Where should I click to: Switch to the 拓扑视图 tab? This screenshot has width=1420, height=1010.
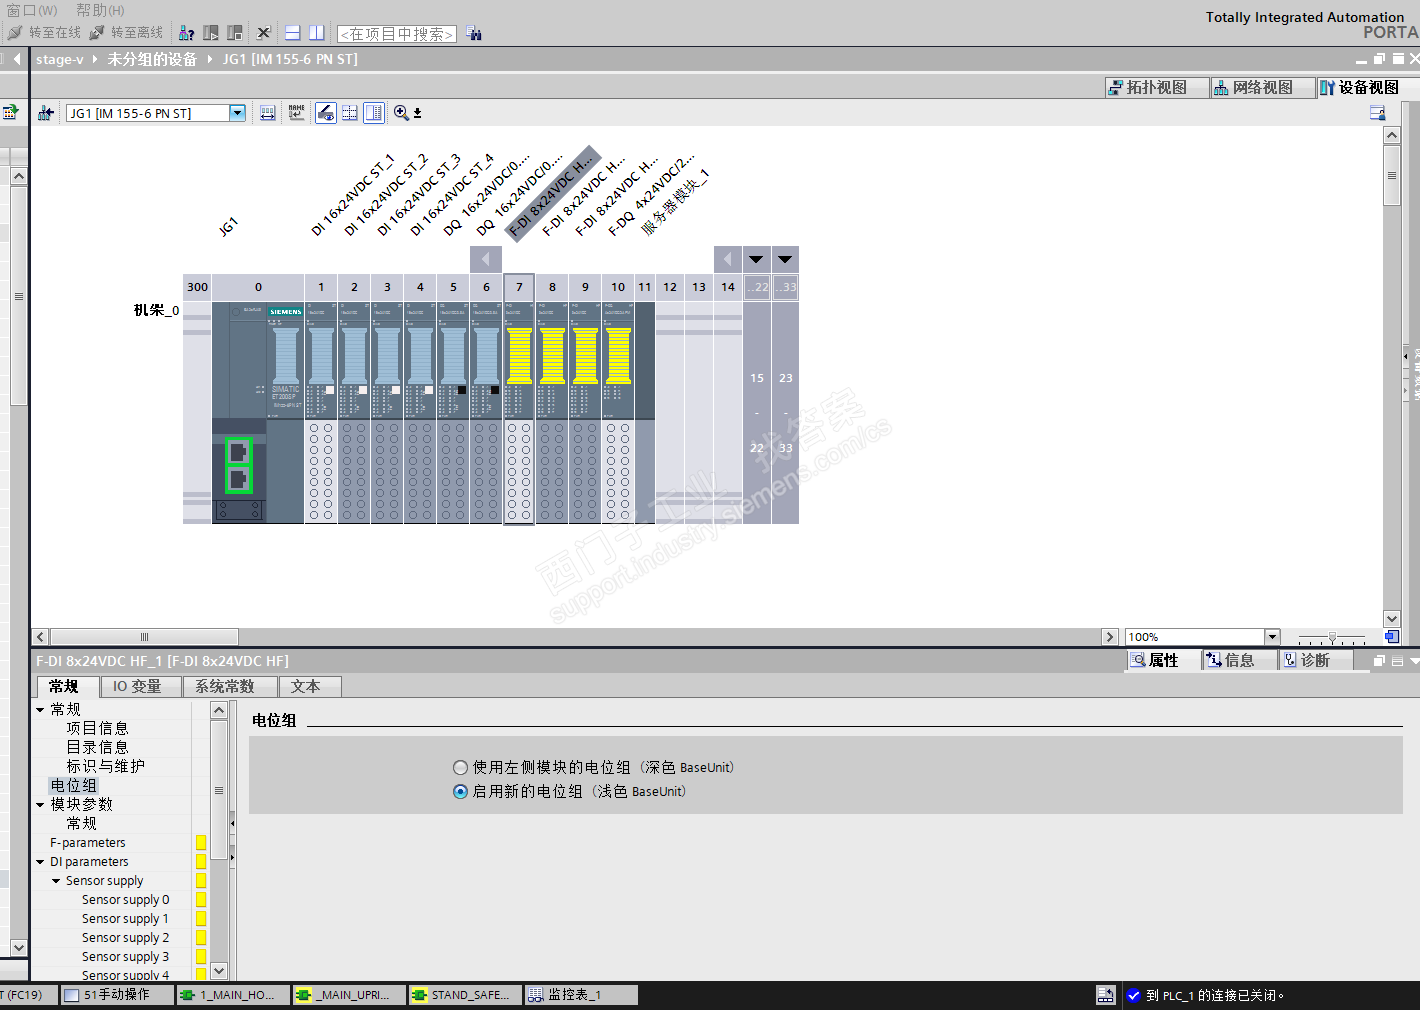pos(1156,88)
